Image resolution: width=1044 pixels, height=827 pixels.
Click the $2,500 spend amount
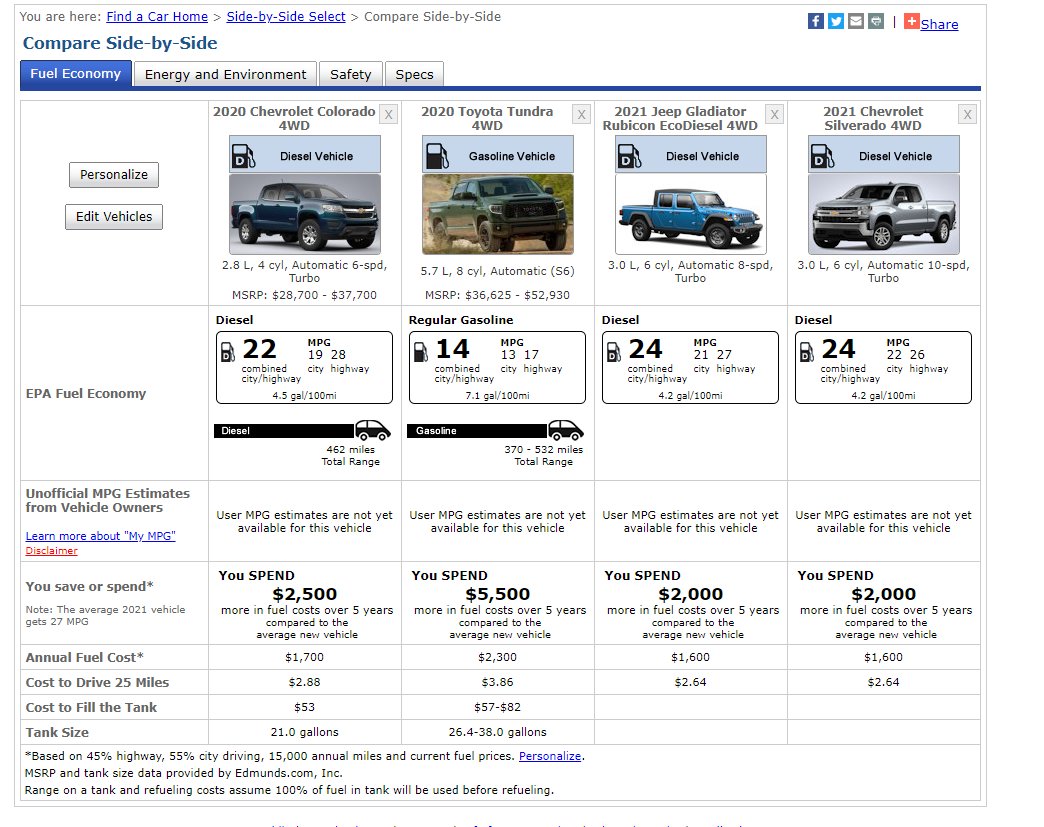coord(304,594)
